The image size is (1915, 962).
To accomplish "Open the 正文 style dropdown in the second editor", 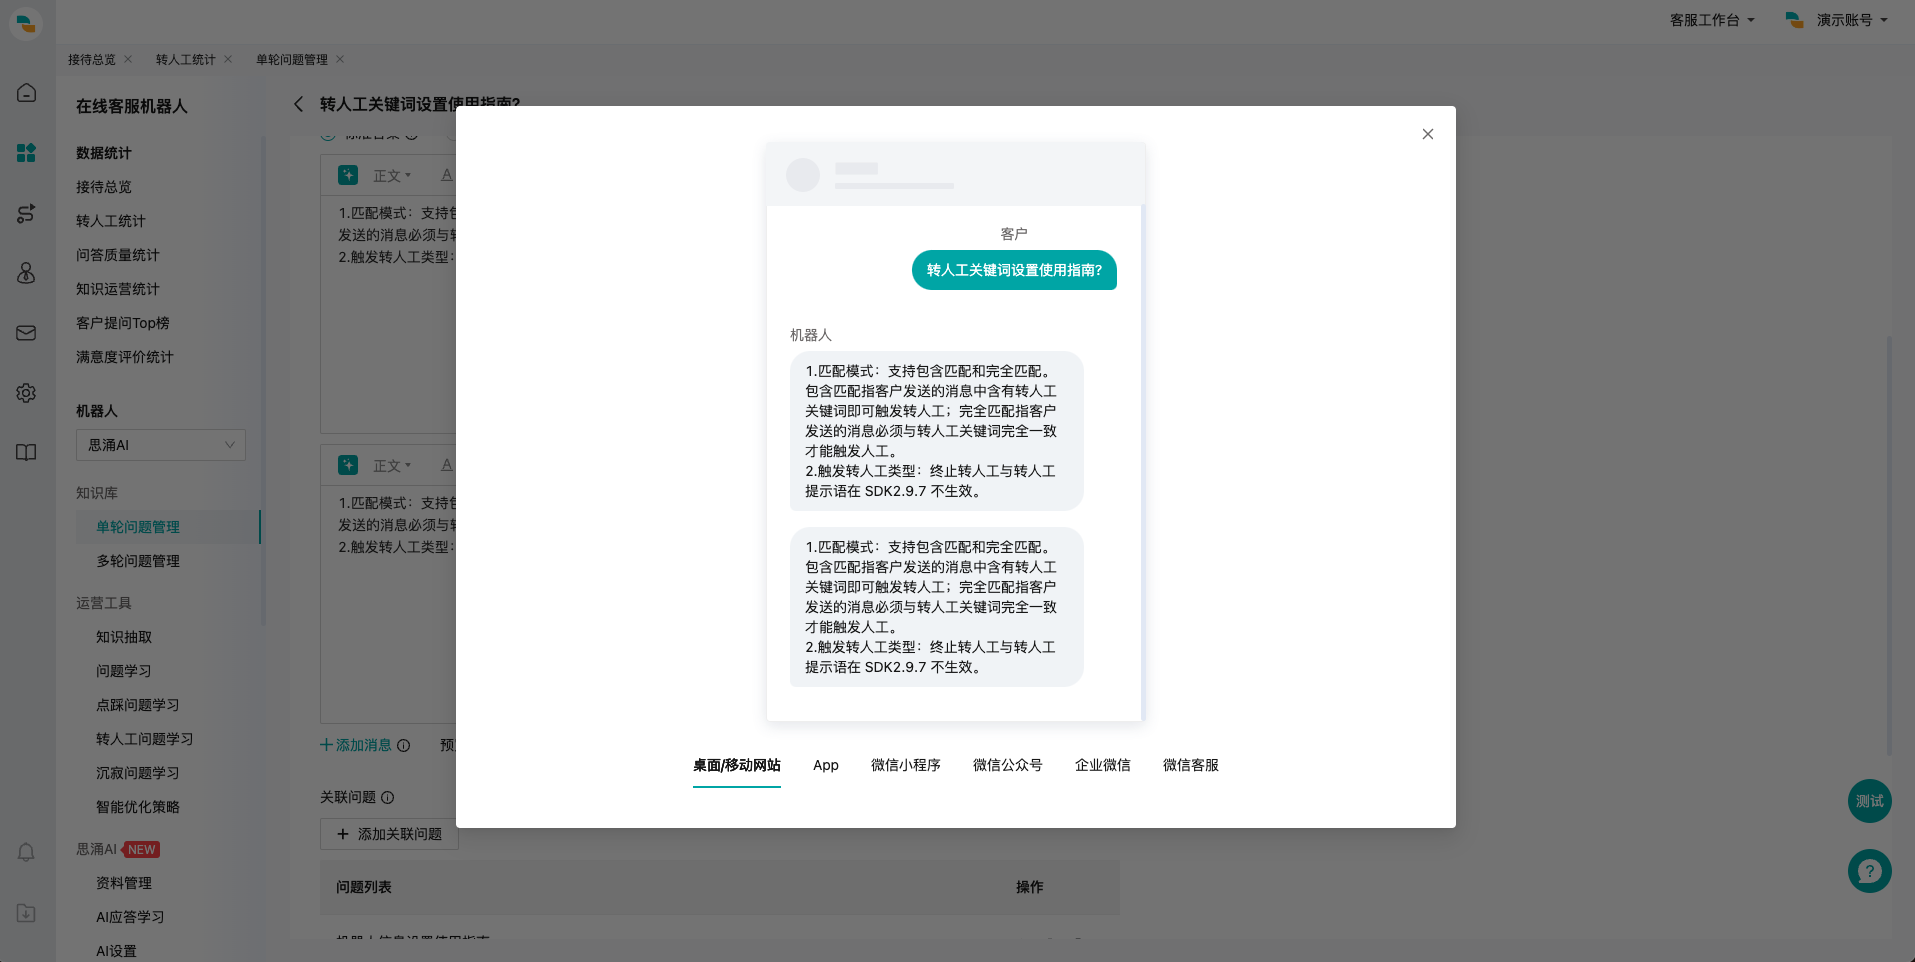I will [392, 466].
